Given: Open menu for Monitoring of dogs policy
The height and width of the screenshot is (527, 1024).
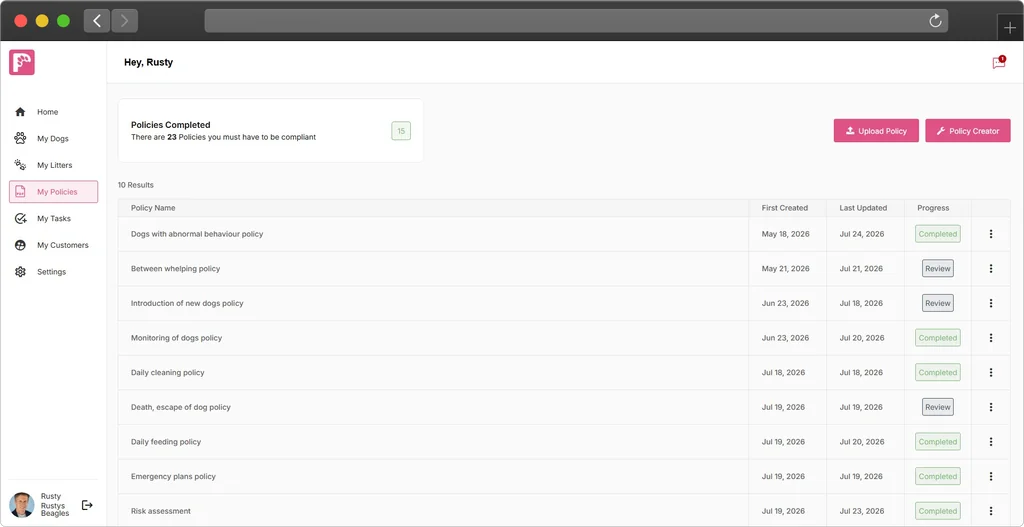Looking at the screenshot, I should coord(991,338).
